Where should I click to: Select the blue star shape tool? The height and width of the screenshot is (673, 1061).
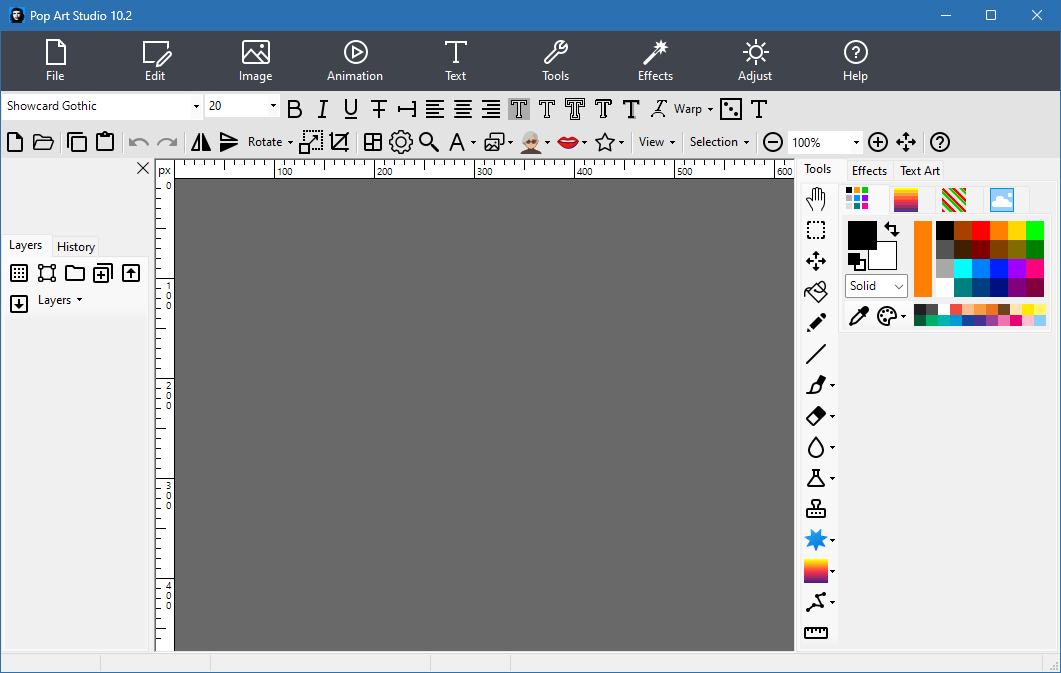click(x=816, y=540)
